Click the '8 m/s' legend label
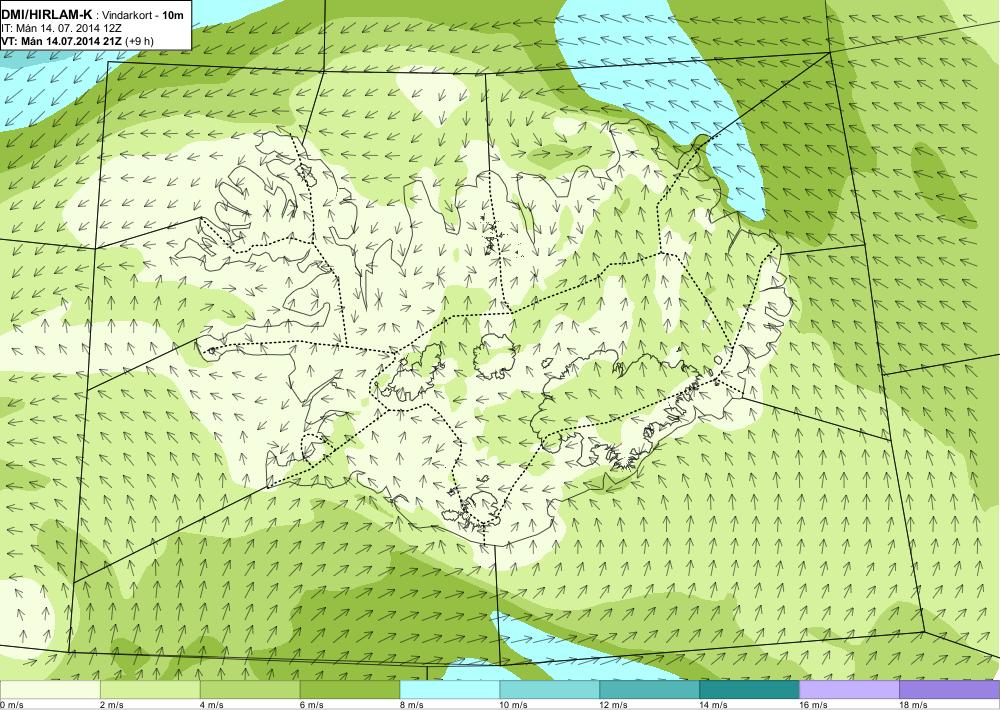Screen dimensions: 1000x710 (412, 705)
